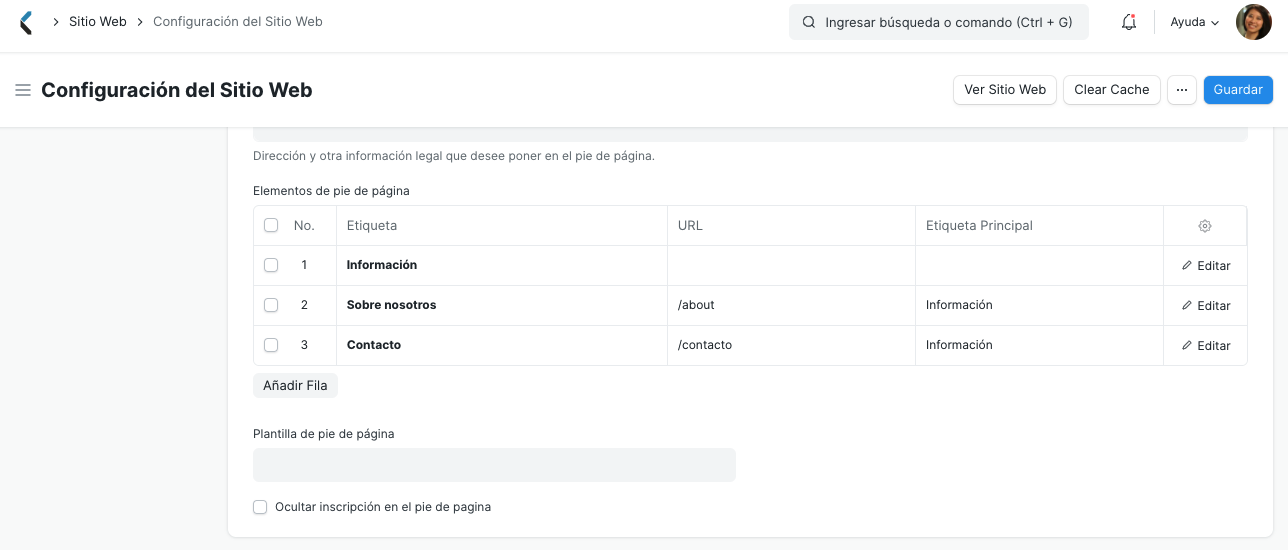Image resolution: width=1288 pixels, height=550 pixels.
Task: Select all rows with header checkbox
Action: [x=271, y=225]
